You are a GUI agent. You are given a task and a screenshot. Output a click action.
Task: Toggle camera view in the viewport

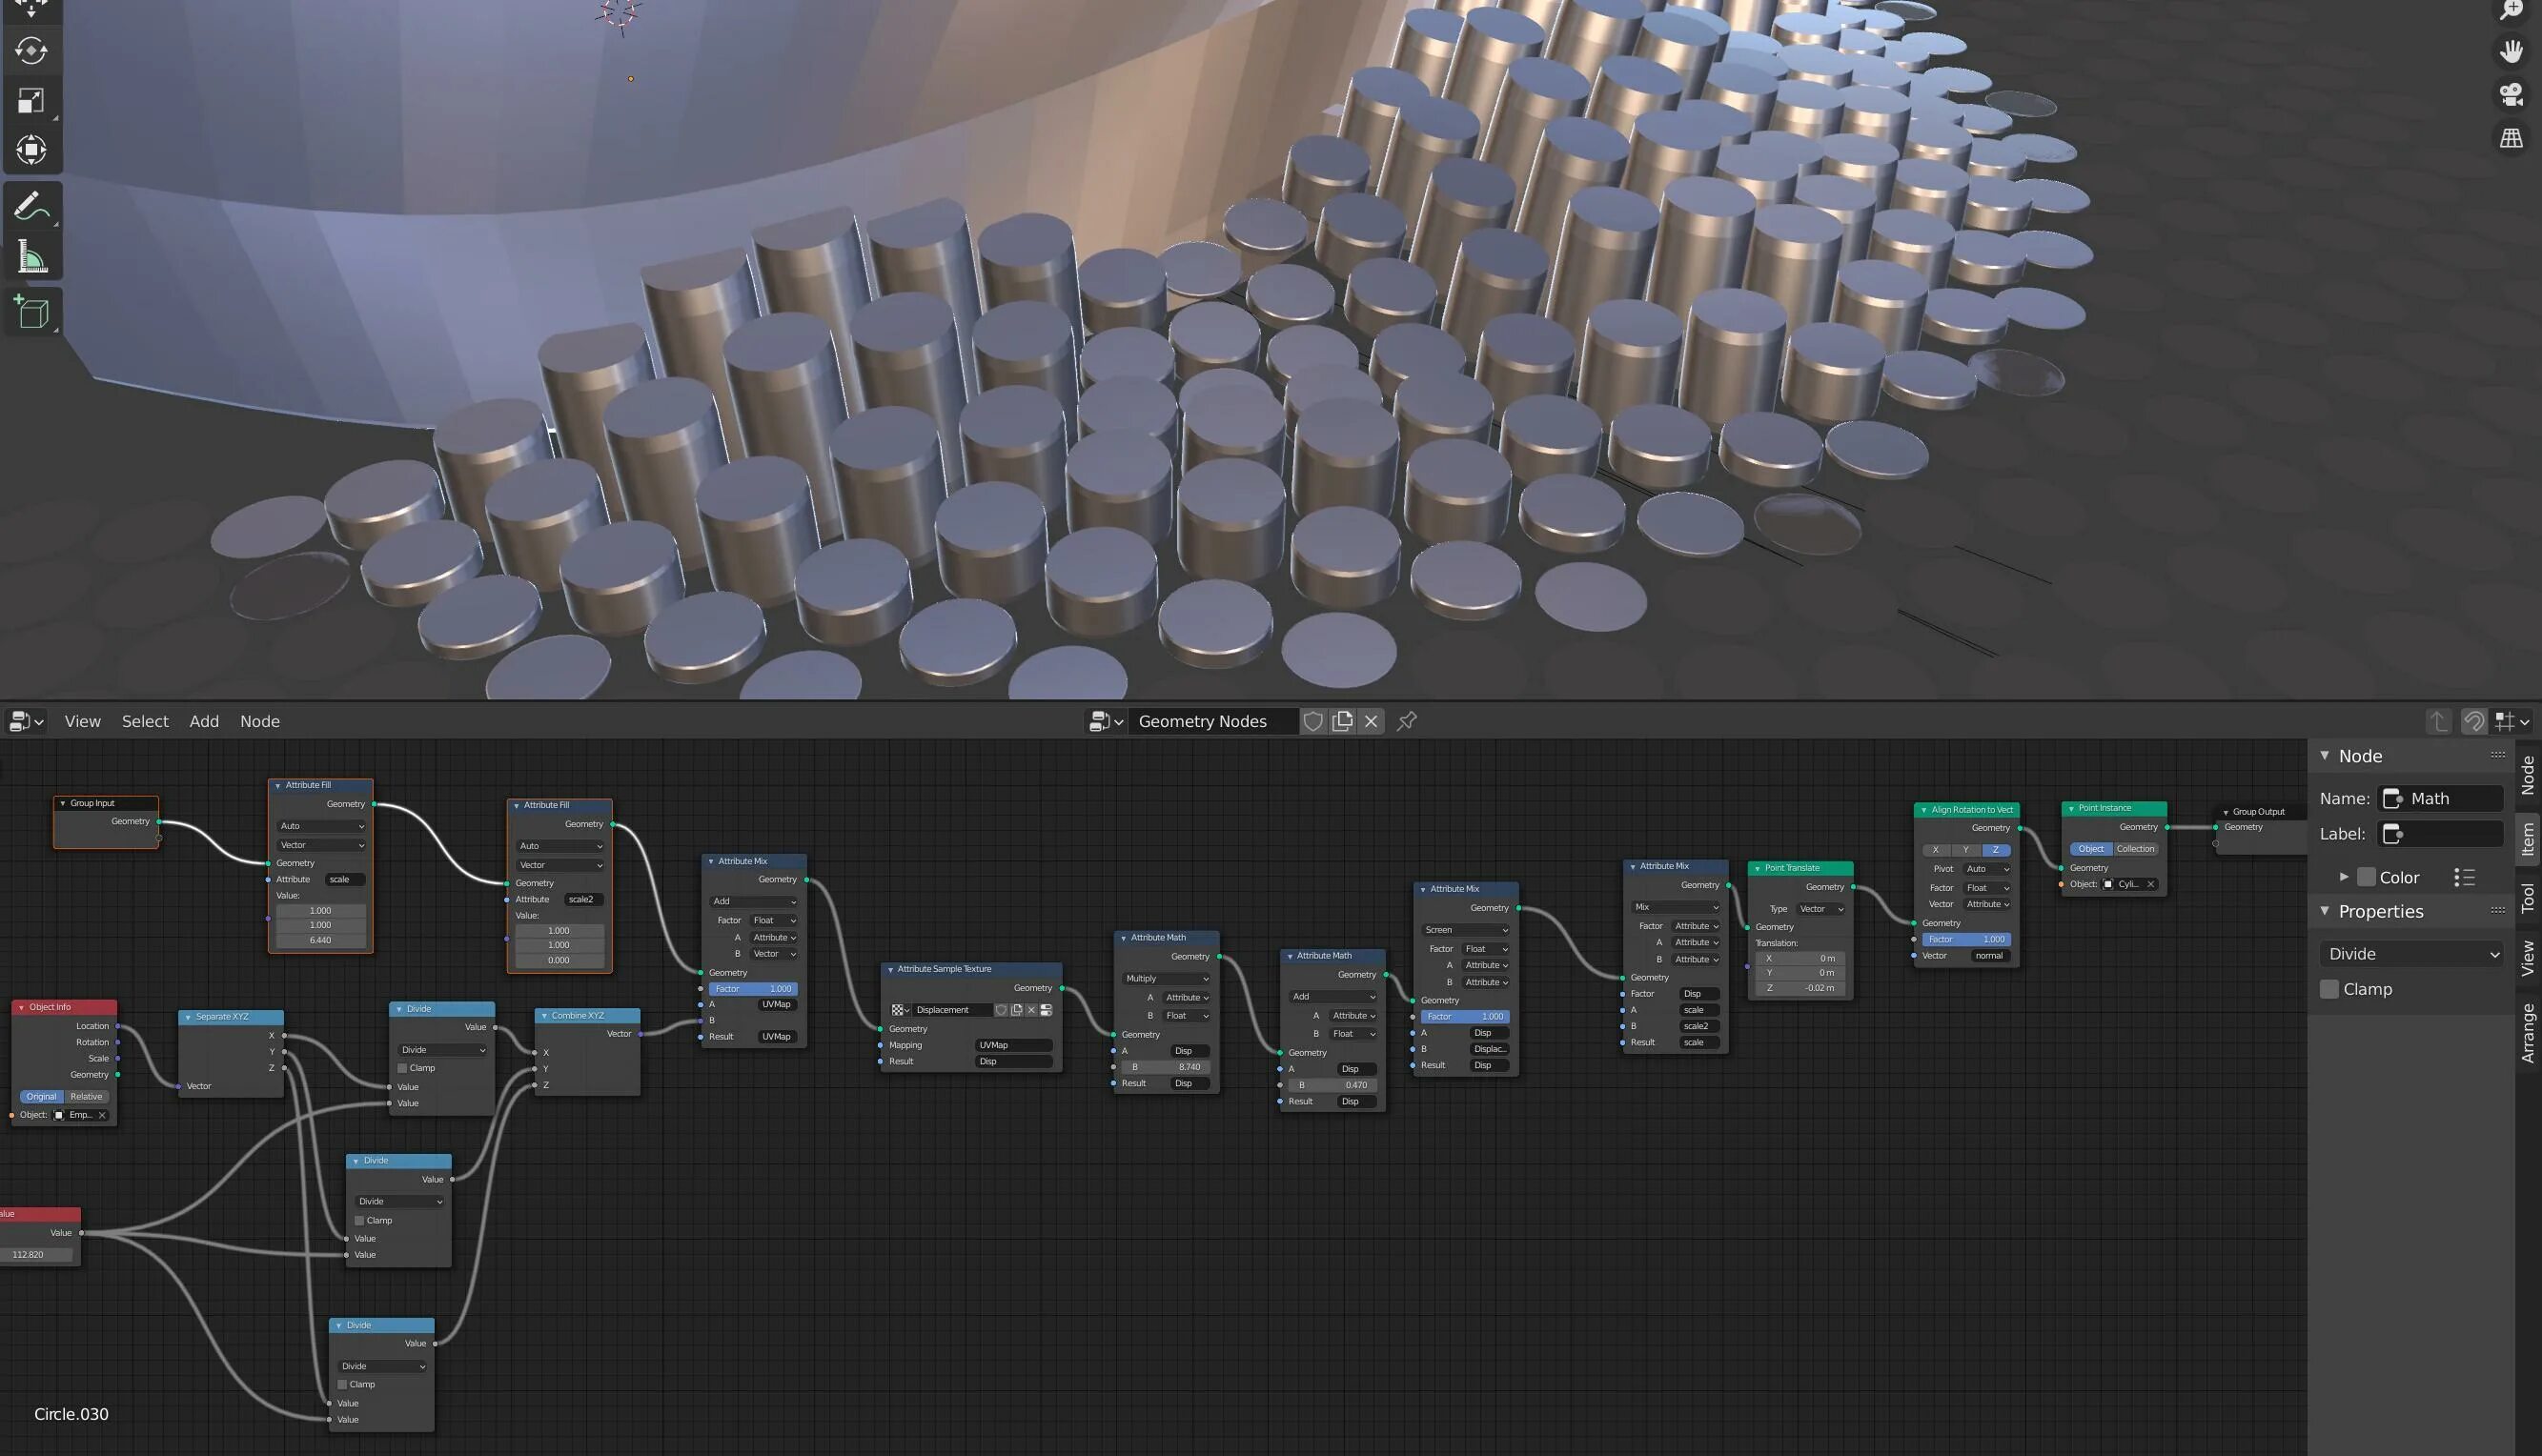pos(2511,95)
